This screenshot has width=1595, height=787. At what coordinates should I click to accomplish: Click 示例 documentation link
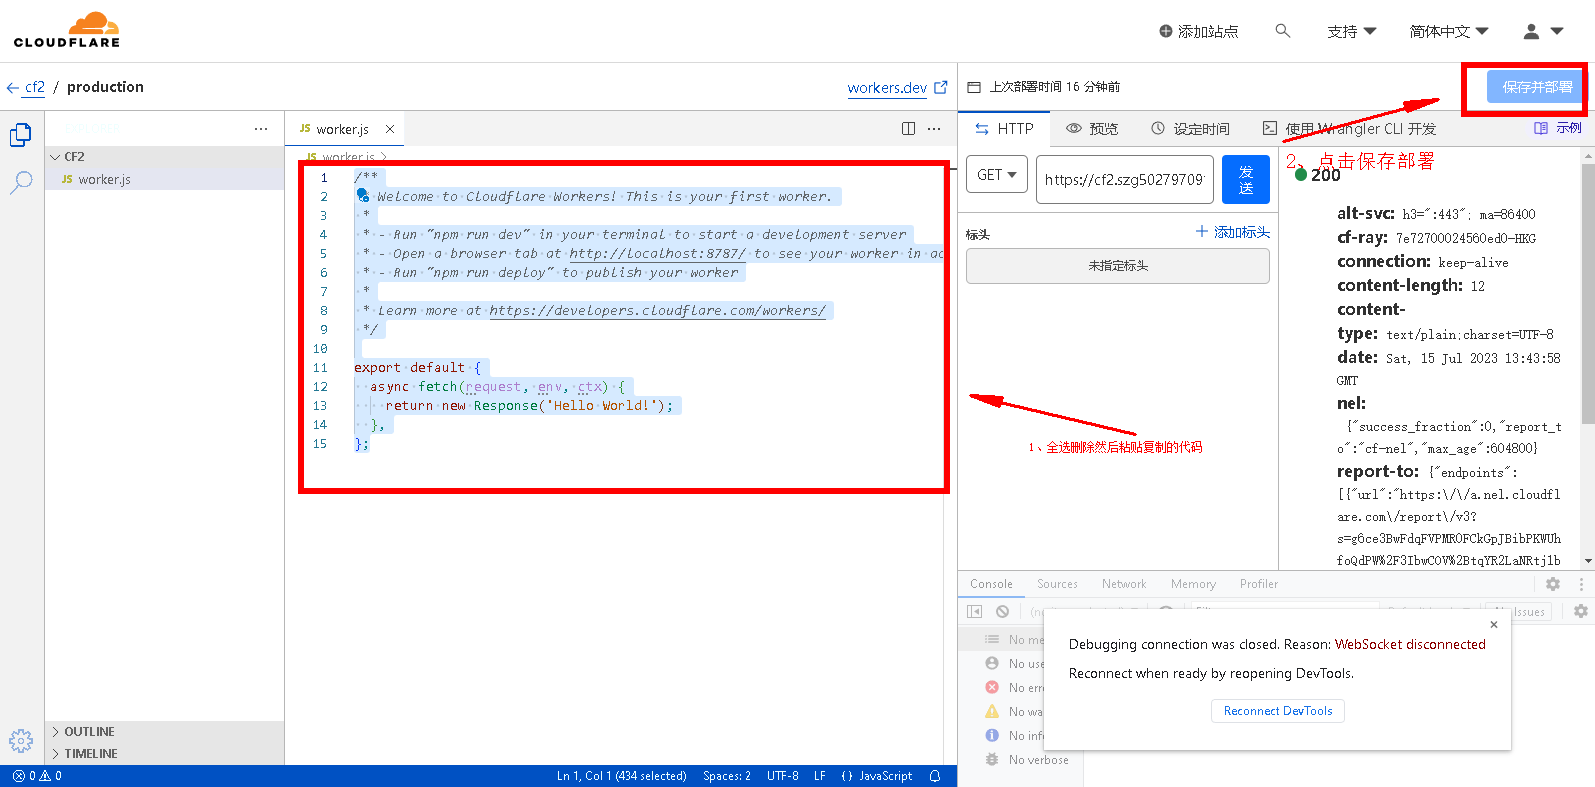click(x=1558, y=128)
